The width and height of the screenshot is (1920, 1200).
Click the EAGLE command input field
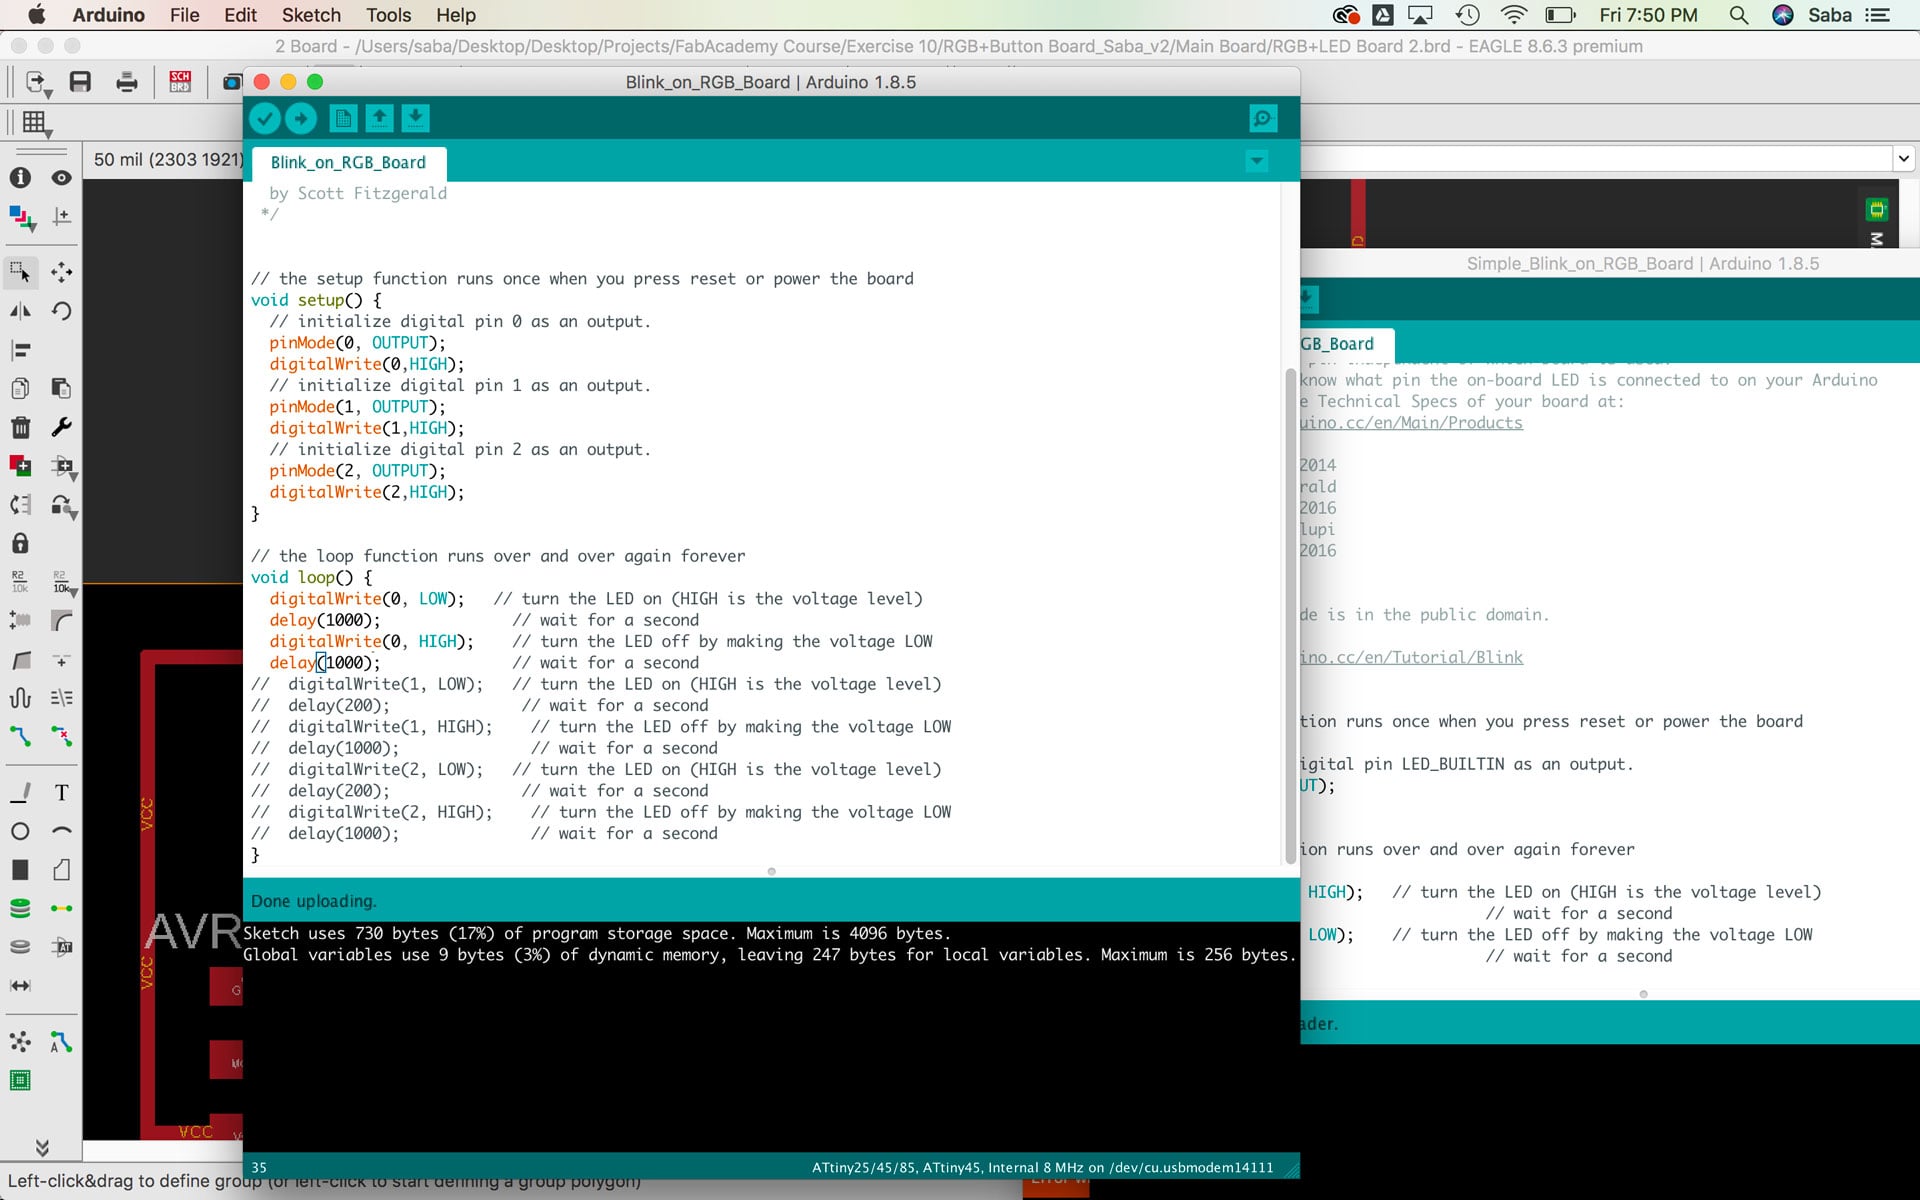coord(1596,158)
